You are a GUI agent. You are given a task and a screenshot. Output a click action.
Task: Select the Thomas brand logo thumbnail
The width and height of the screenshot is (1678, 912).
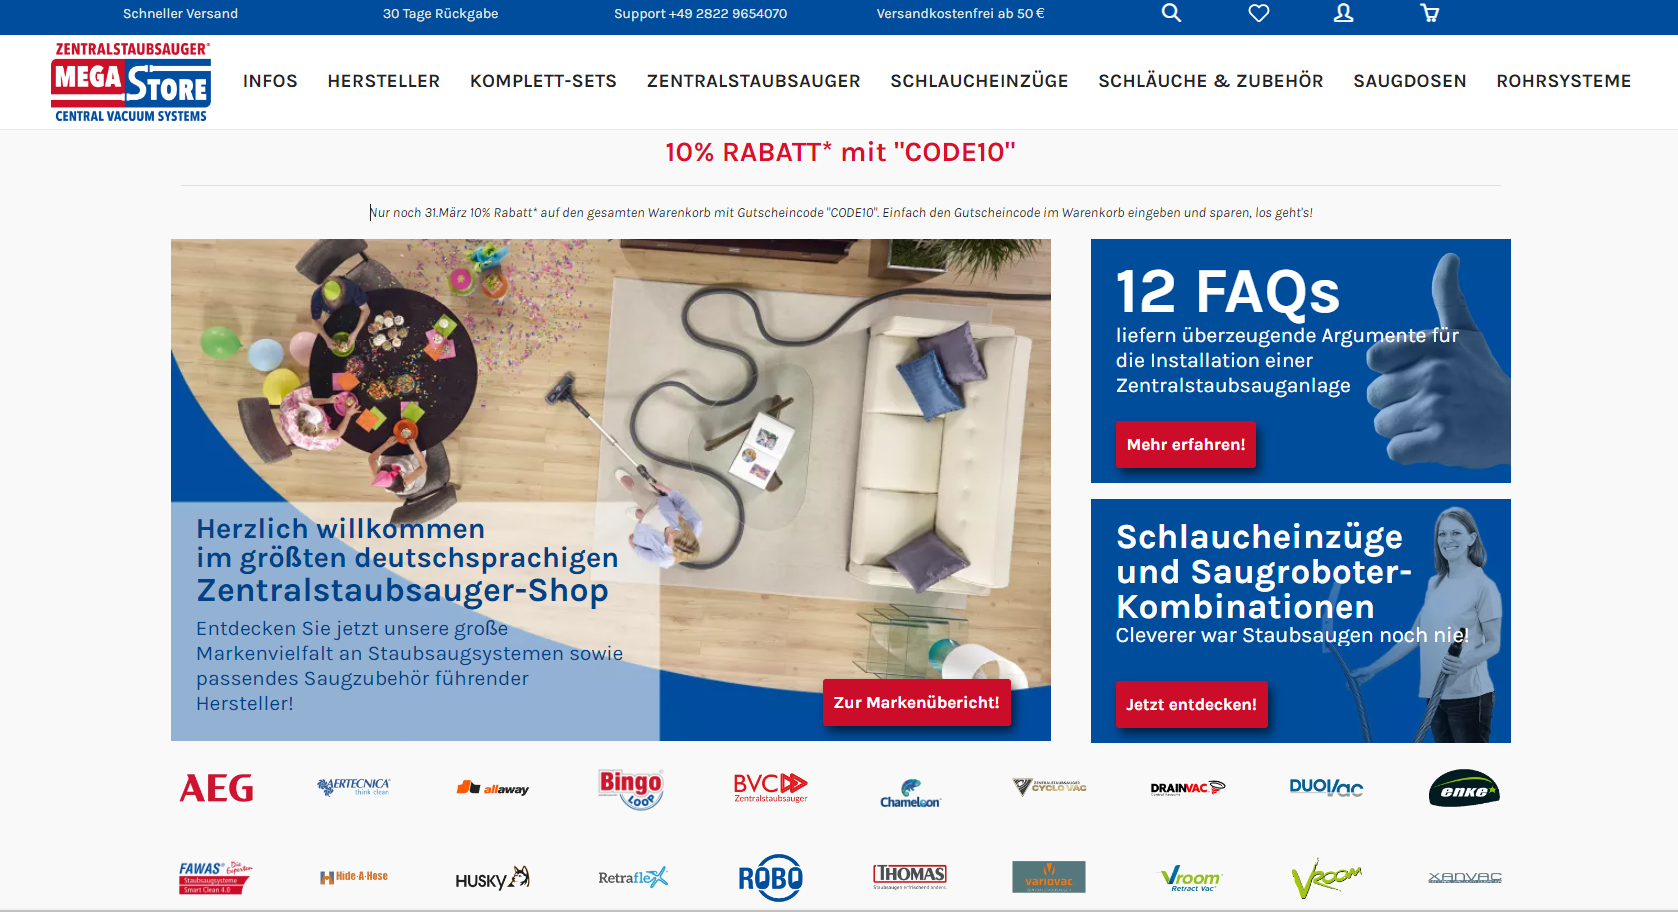click(910, 877)
